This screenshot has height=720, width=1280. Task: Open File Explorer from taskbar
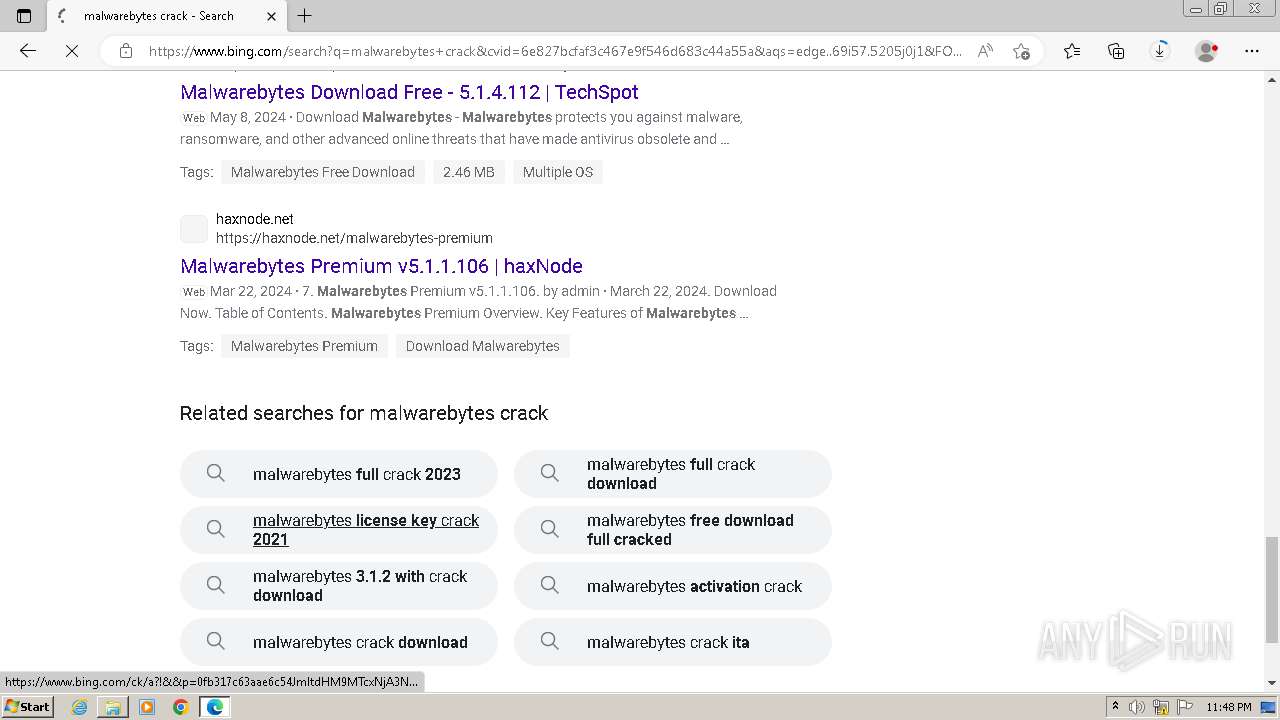[113, 707]
